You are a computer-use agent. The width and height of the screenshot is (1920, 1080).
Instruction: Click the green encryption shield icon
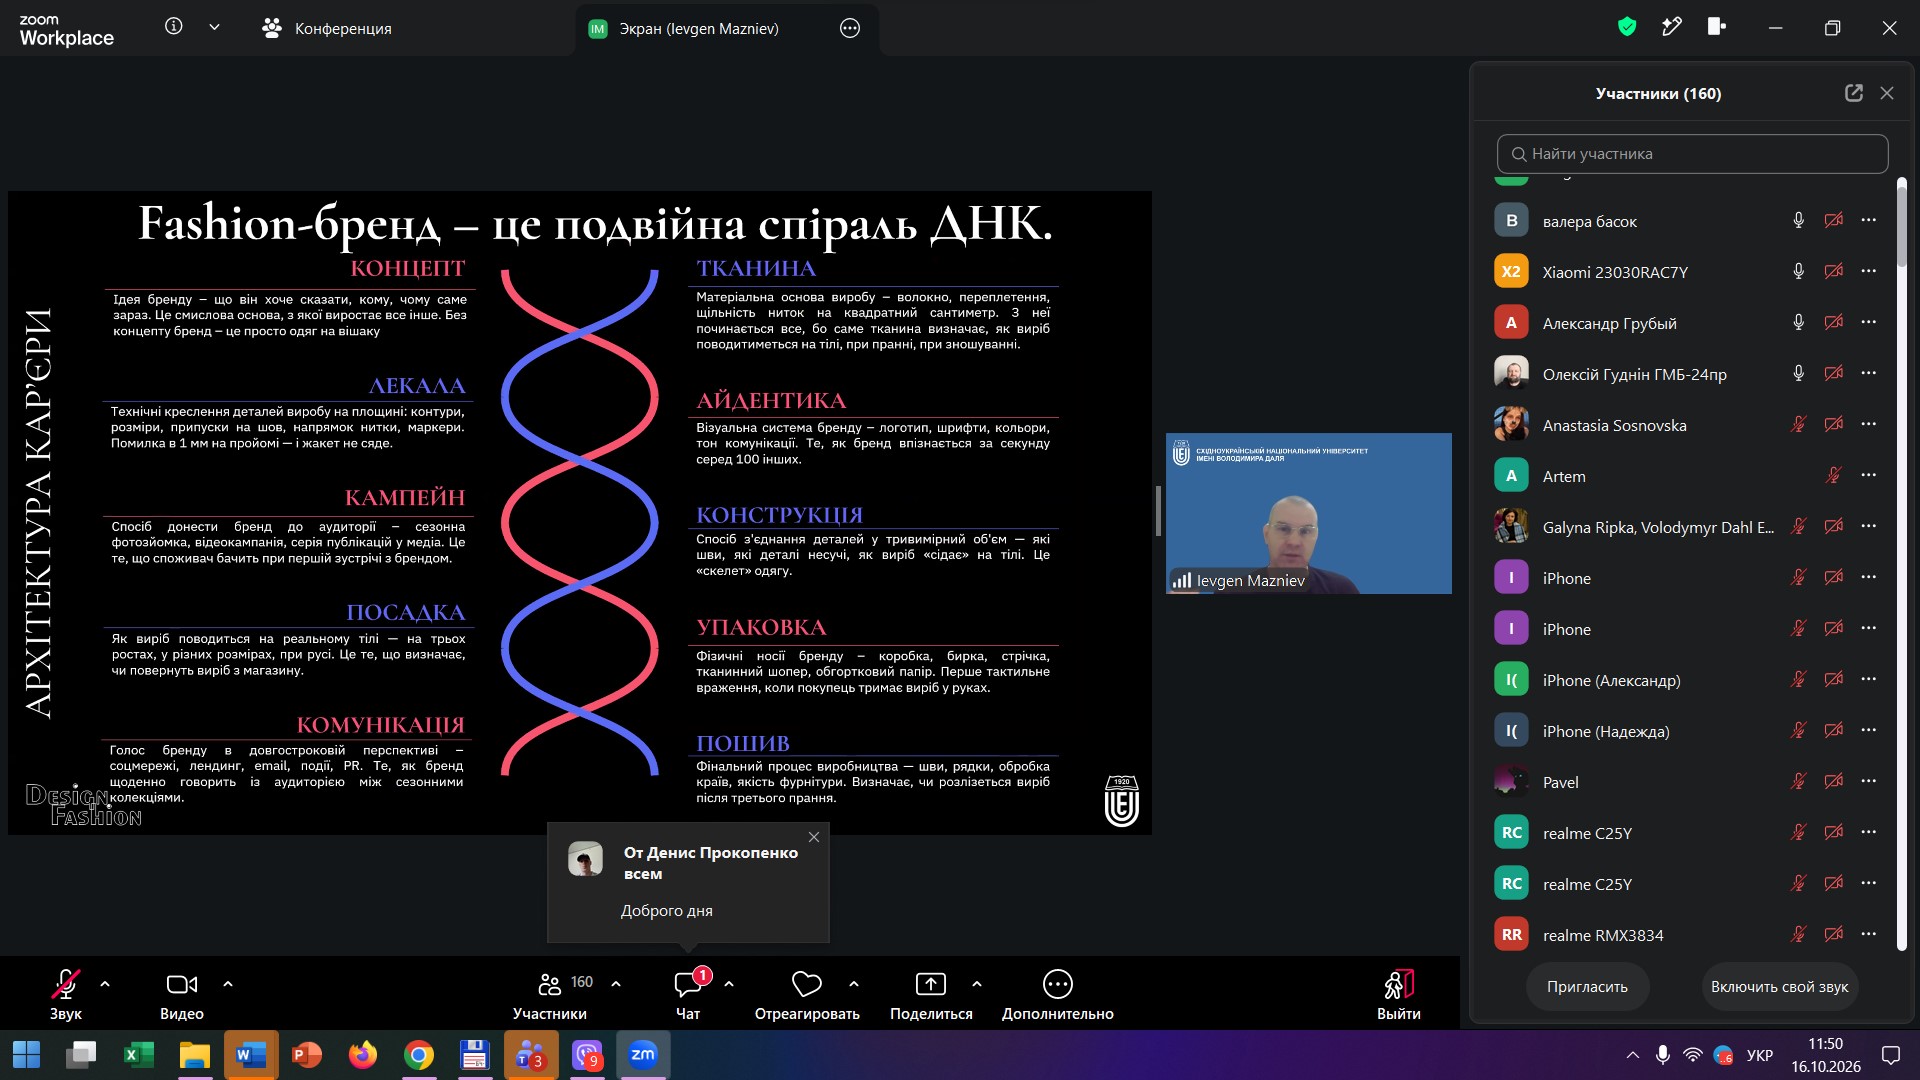coord(1627,27)
